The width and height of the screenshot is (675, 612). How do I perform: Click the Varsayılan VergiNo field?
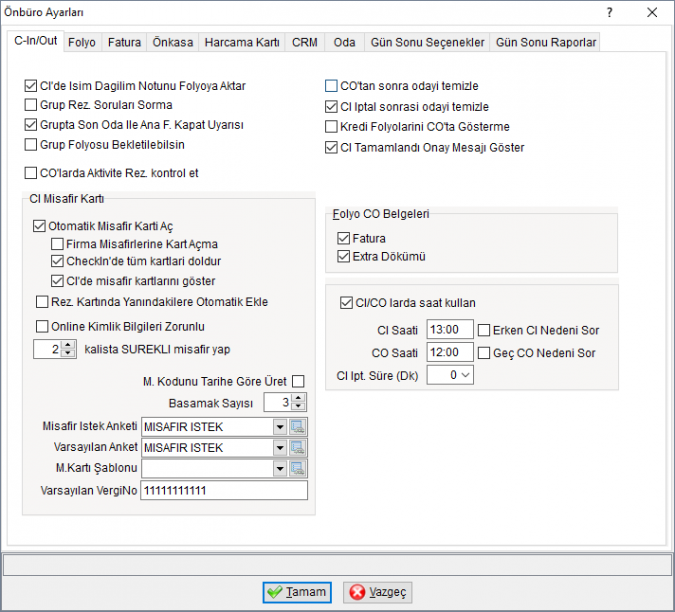click(224, 490)
